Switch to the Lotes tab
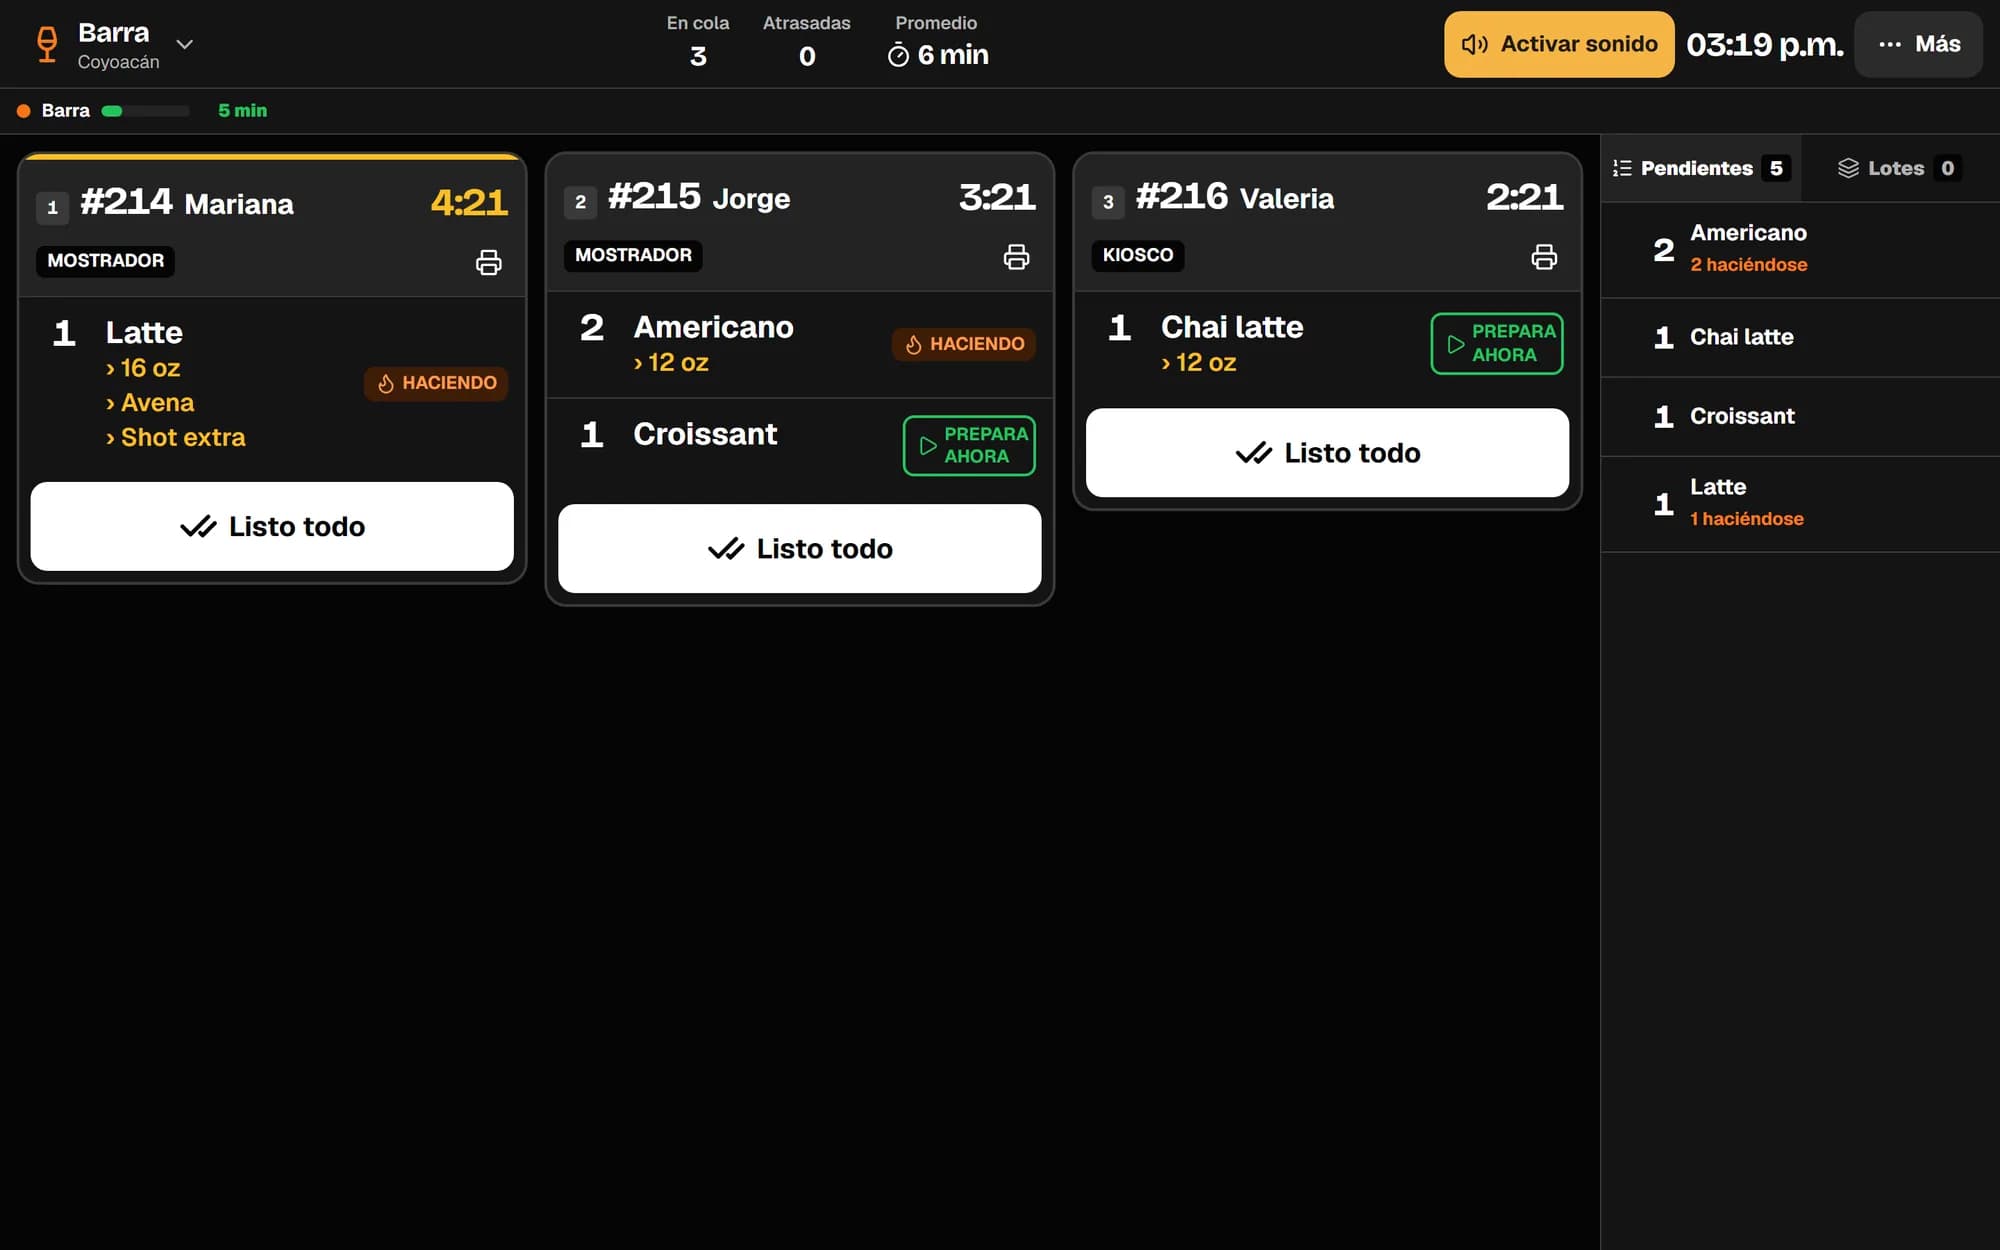The image size is (2000, 1250). click(x=1900, y=168)
